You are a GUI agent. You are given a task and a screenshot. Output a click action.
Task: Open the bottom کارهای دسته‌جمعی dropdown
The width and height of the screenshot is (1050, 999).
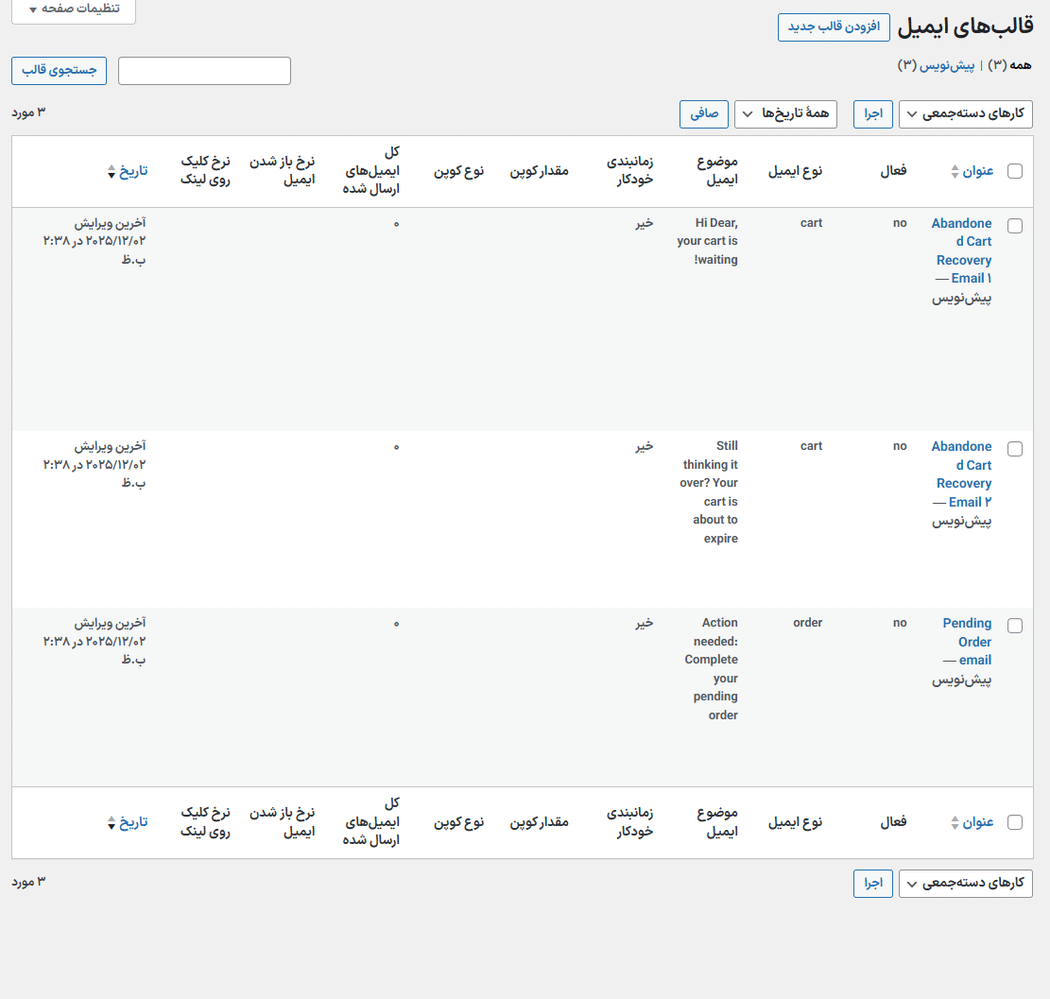pyautogui.click(x=965, y=884)
